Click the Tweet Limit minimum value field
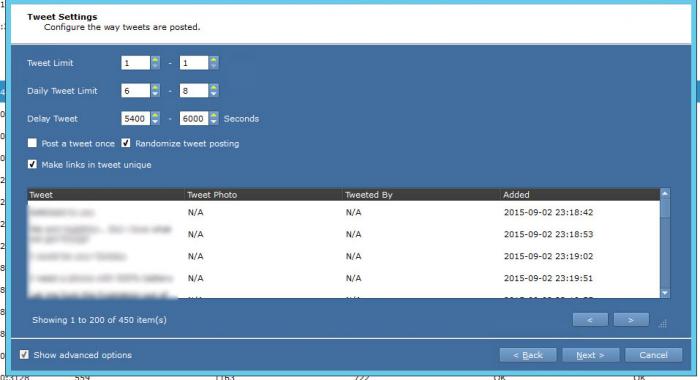The height and width of the screenshot is (380, 700). (x=135, y=63)
